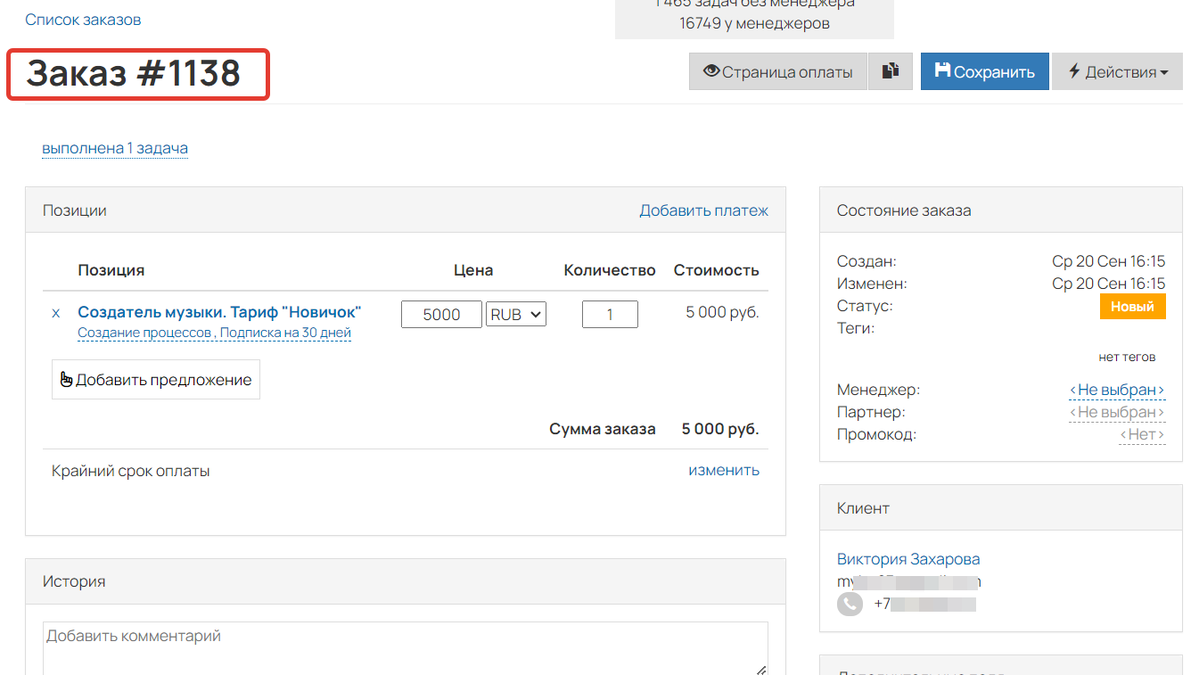Click the price input field showing 5000
This screenshot has width=1199, height=675.
441,314
